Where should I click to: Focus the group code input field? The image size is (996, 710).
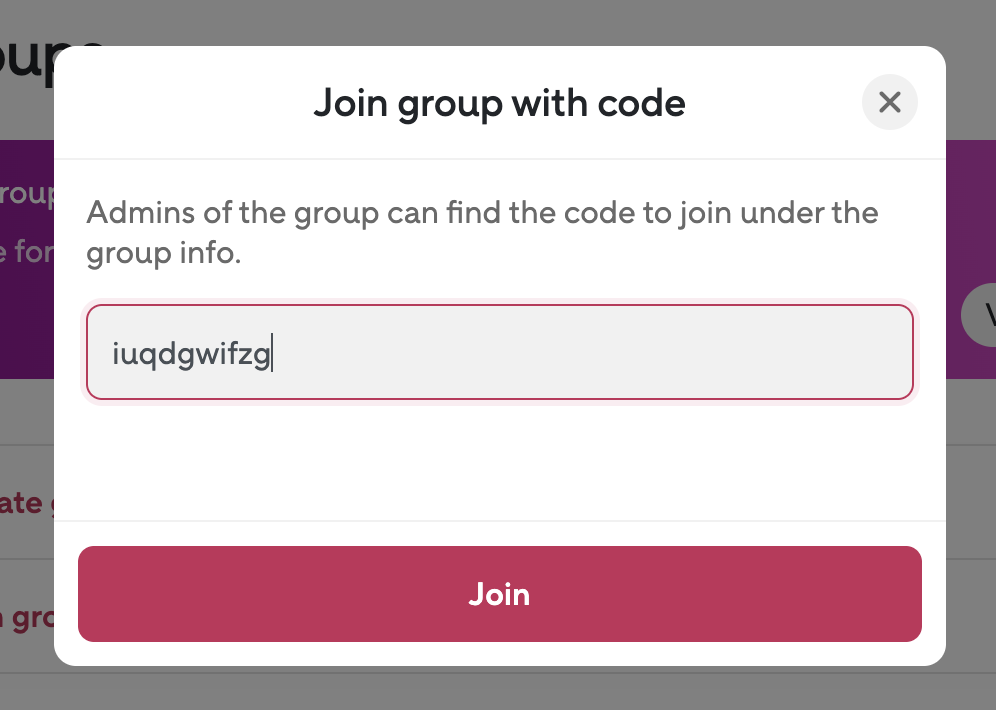500,352
